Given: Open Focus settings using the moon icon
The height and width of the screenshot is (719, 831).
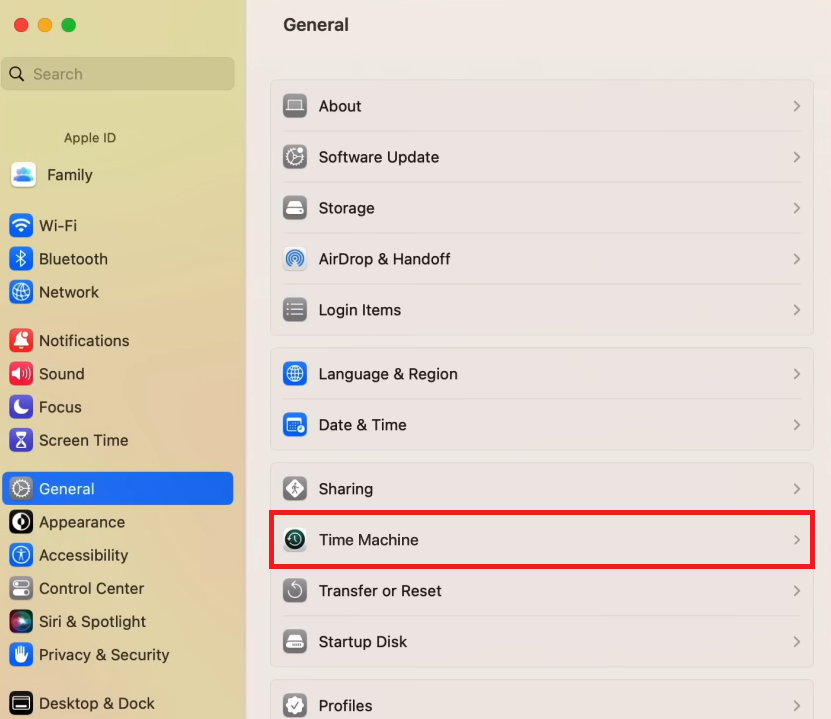Looking at the screenshot, I should point(22,406).
